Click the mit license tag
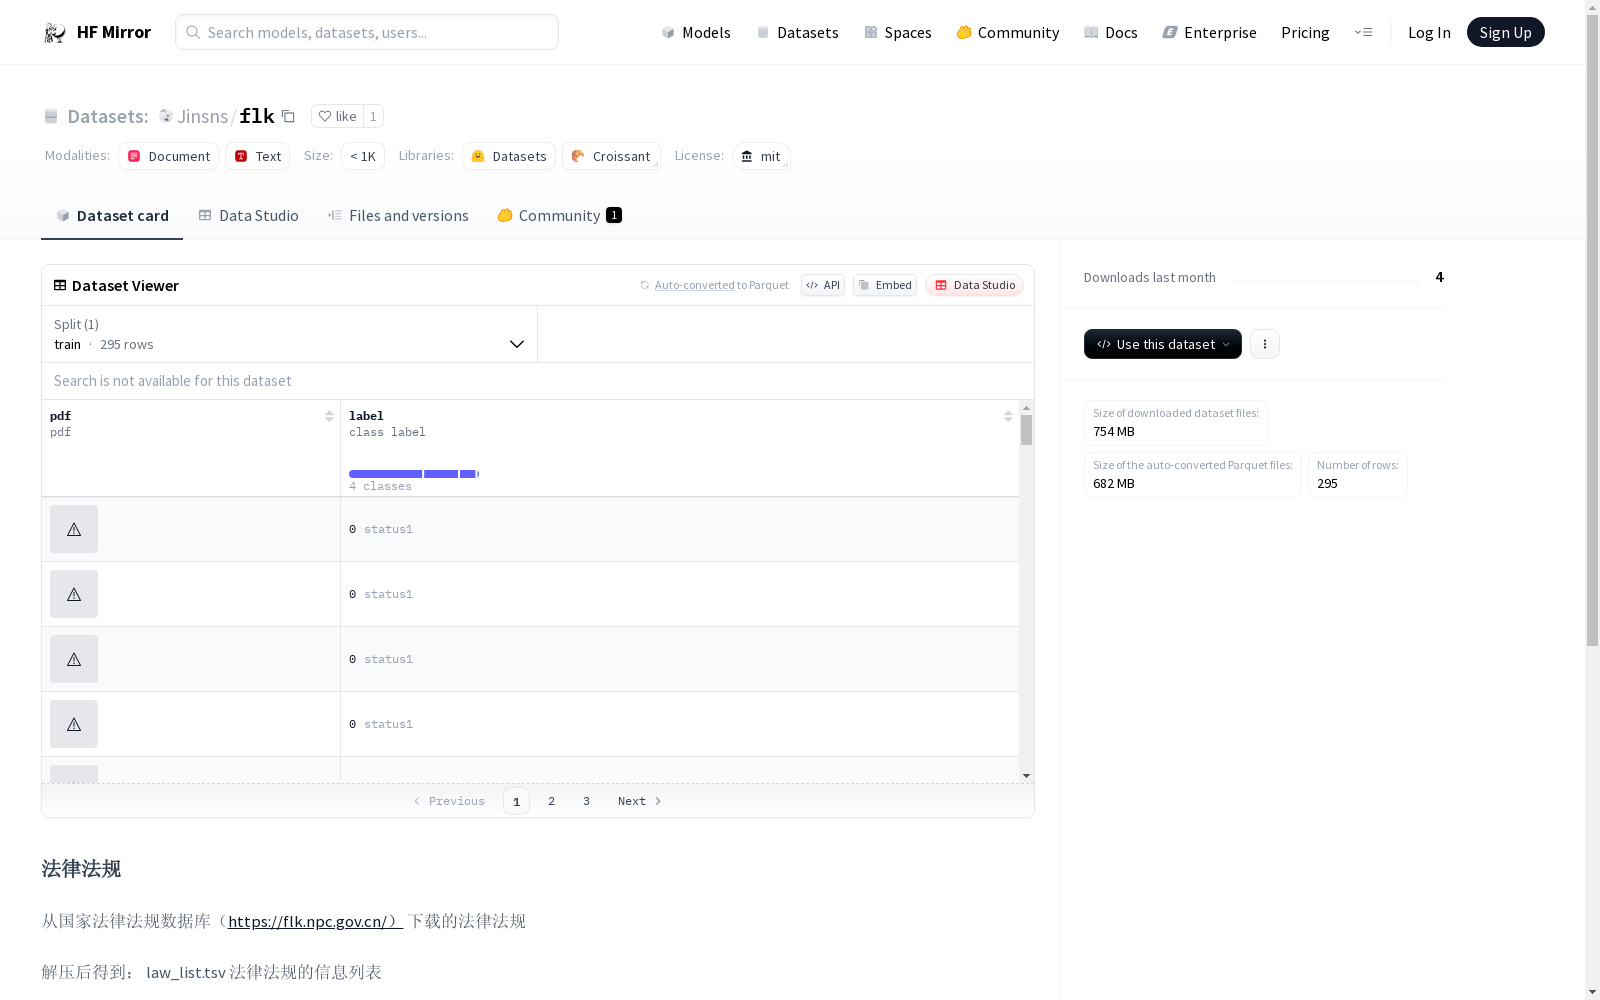This screenshot has width=1600, height=1000. [761, 156]
